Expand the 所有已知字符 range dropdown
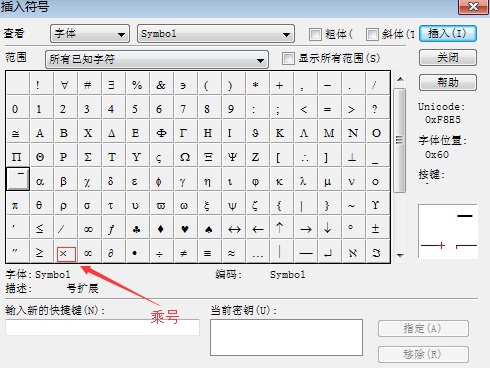 pyautogui.click(x=157, y=59)
